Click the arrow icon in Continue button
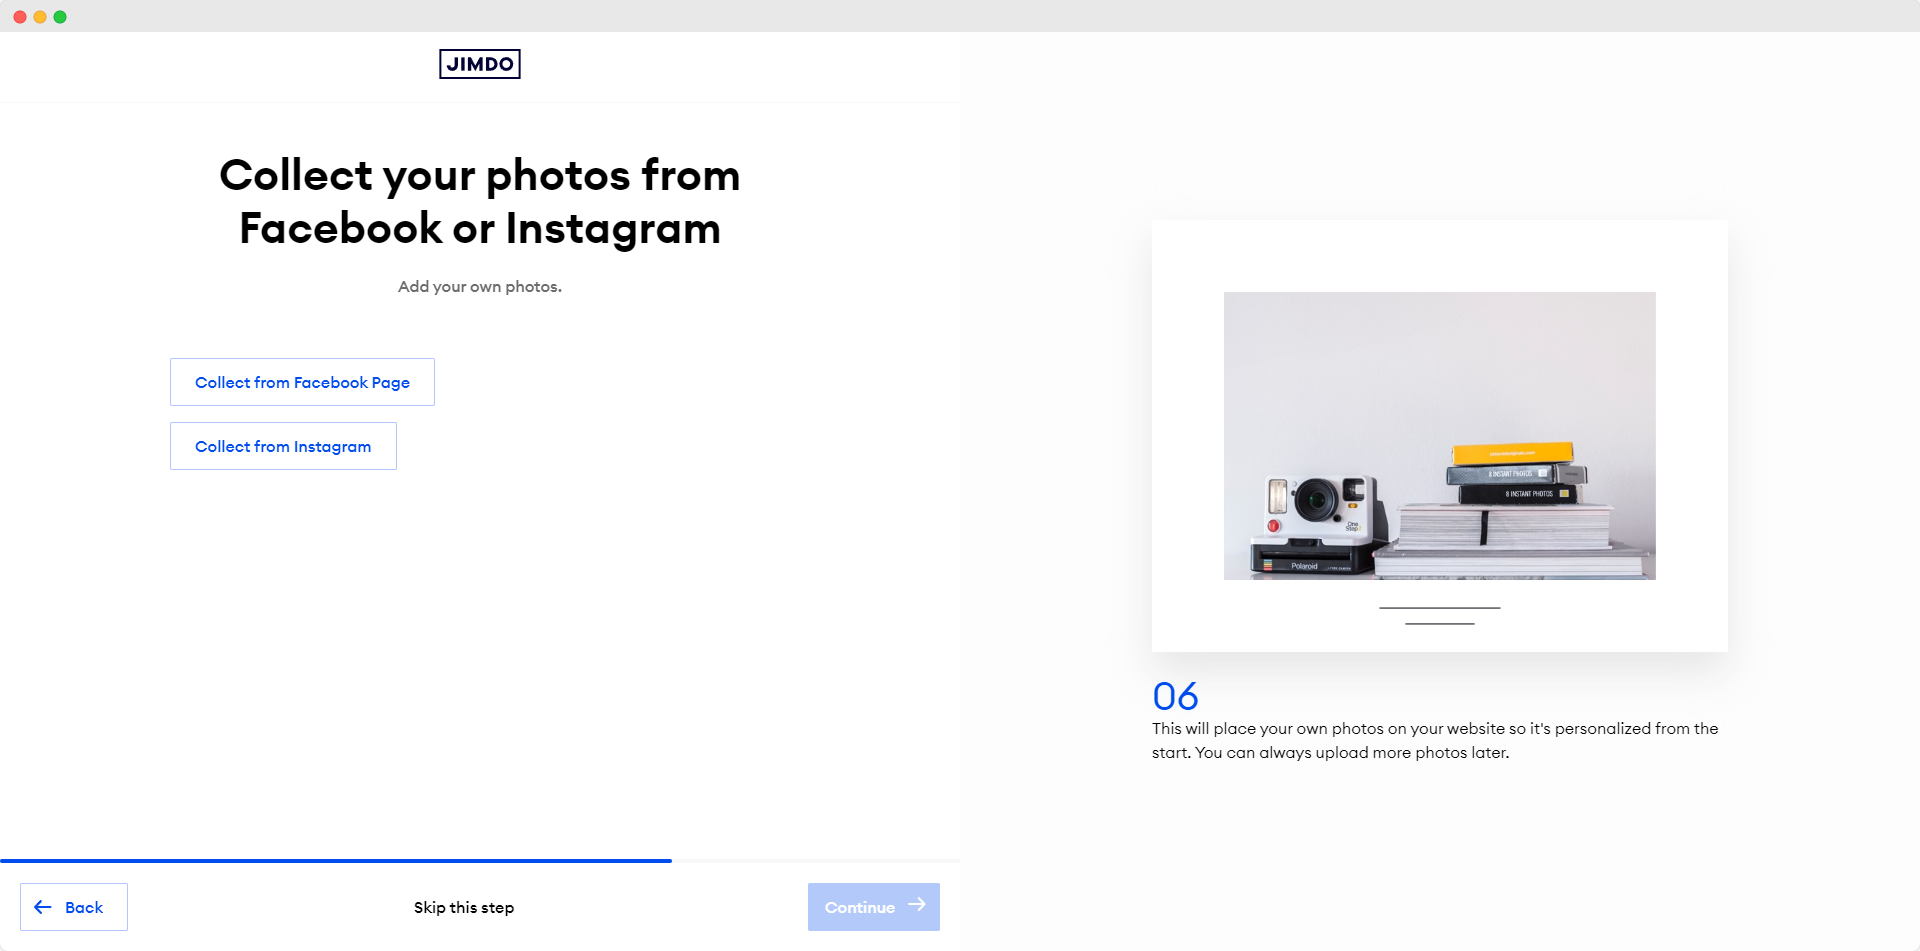 [x=917, y=905]
